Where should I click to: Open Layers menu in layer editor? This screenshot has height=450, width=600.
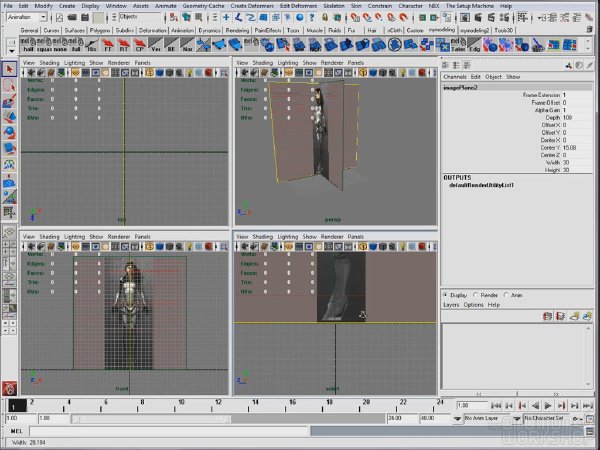(451, 305)
